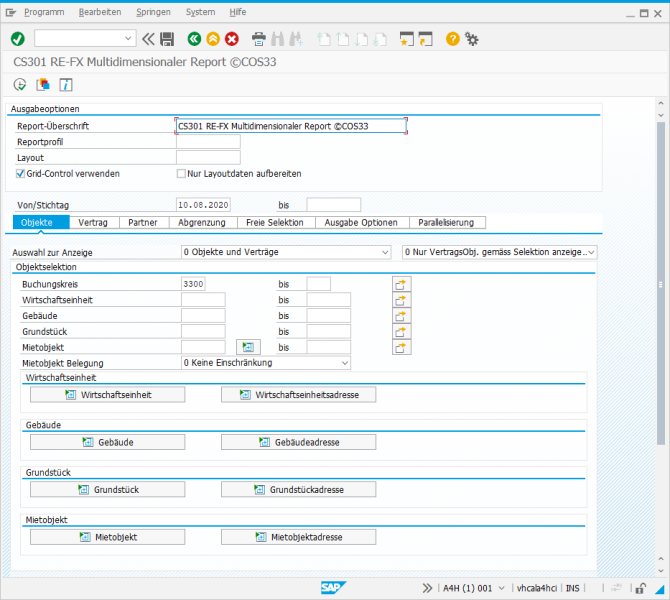Expand the command field dropdown
Screen dimensions: 670x600
coord(128,38)
